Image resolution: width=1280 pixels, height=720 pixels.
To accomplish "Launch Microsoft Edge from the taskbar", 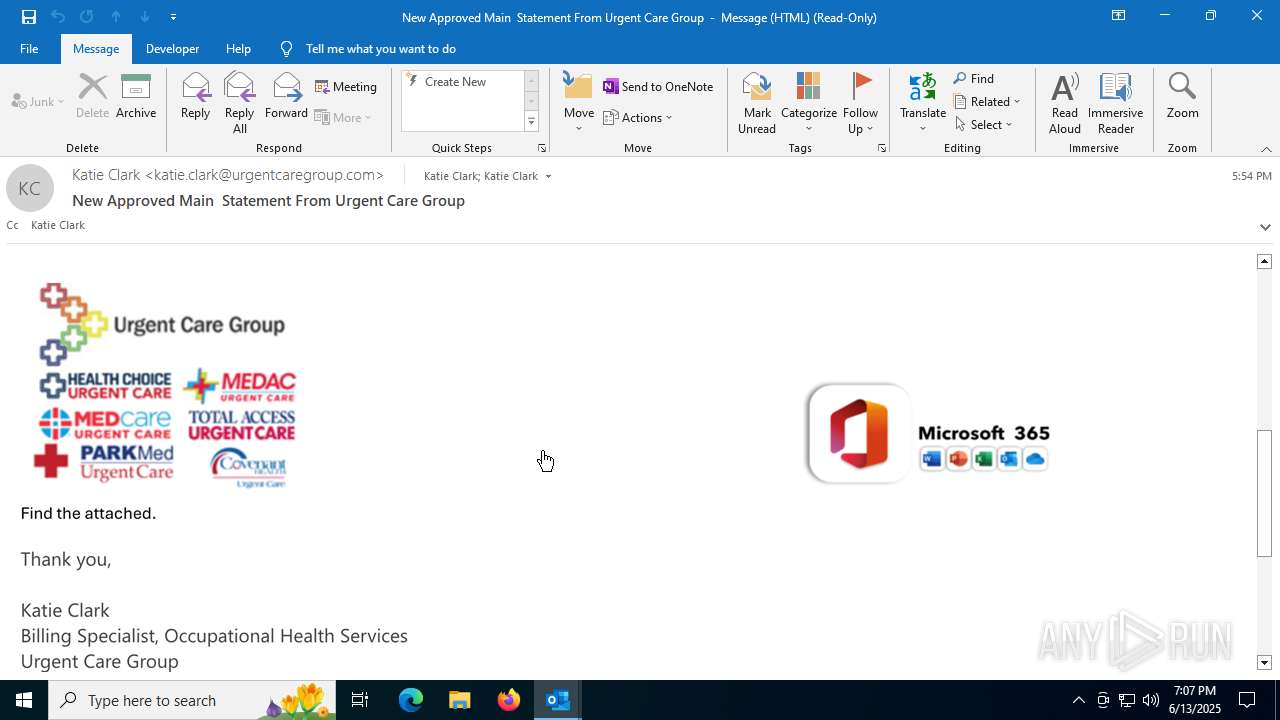I will (x=411, y=700).
